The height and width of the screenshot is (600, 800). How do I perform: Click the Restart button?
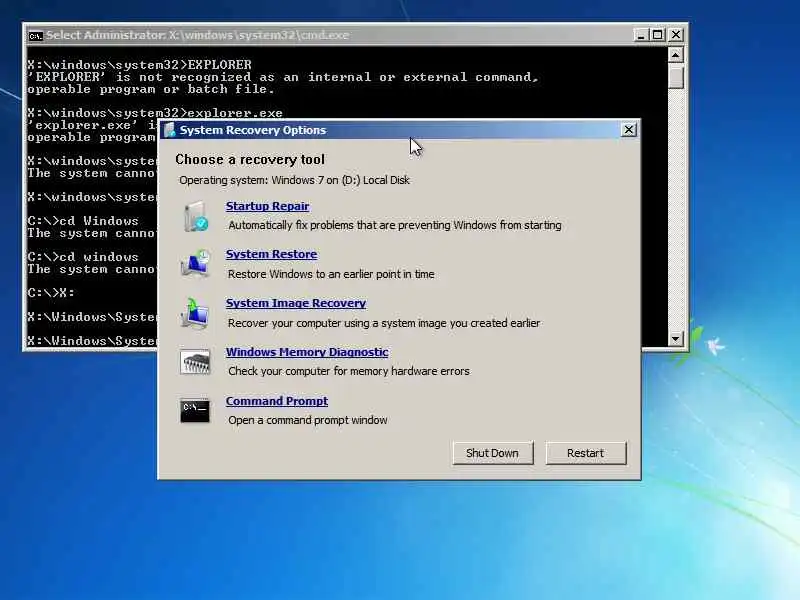[586, 453]
